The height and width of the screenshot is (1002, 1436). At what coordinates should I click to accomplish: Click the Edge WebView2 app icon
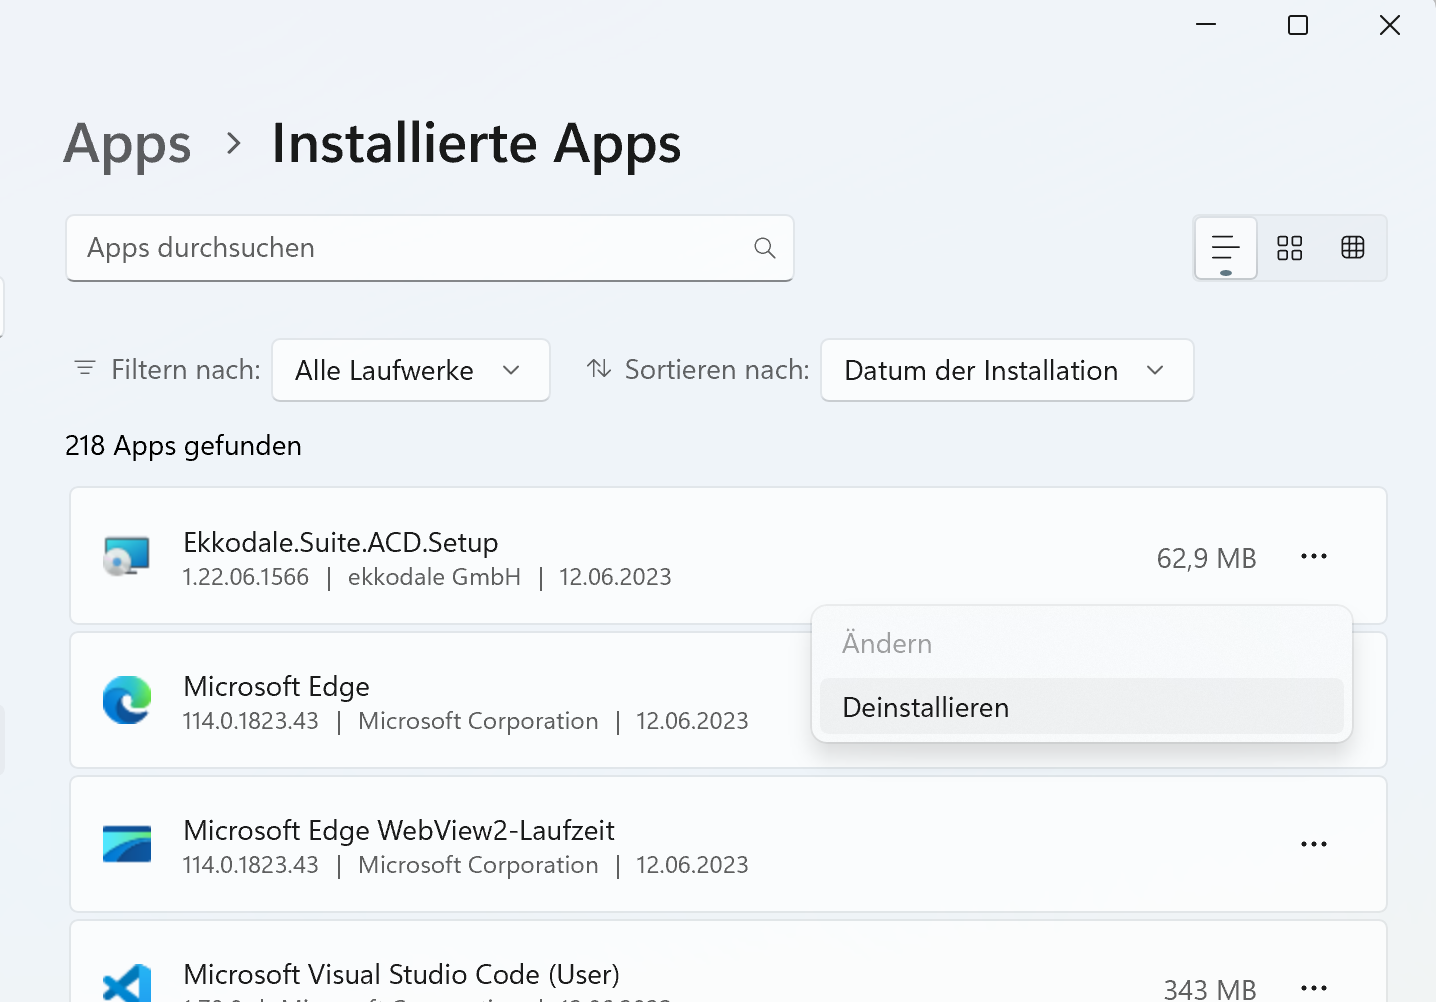coord(127,844)
